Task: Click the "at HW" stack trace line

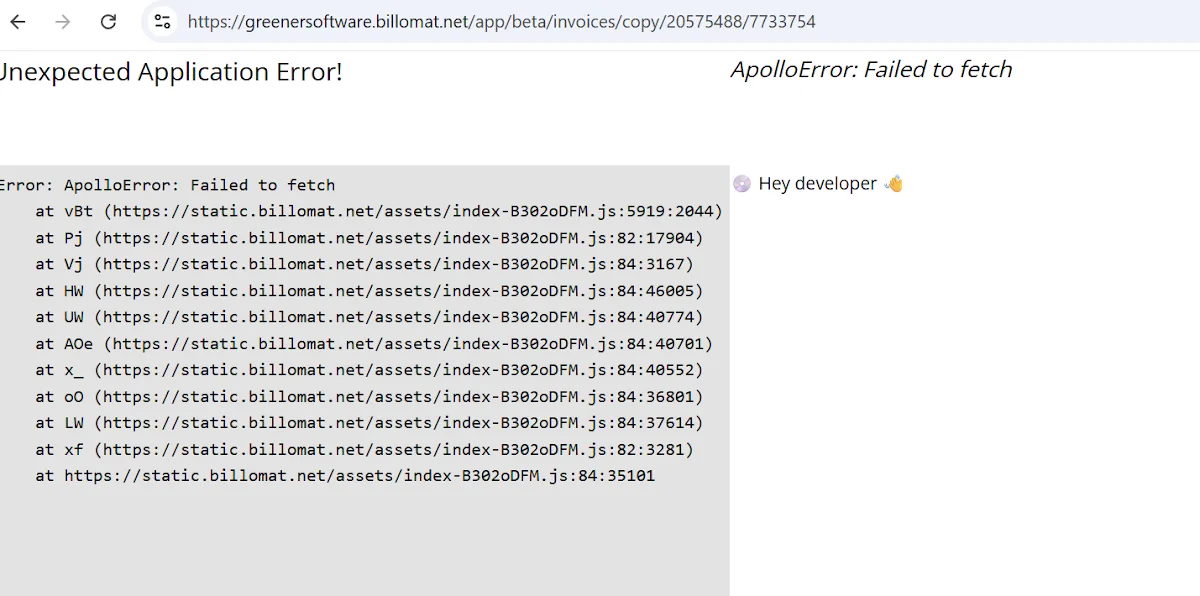Action: pos(369,291)
